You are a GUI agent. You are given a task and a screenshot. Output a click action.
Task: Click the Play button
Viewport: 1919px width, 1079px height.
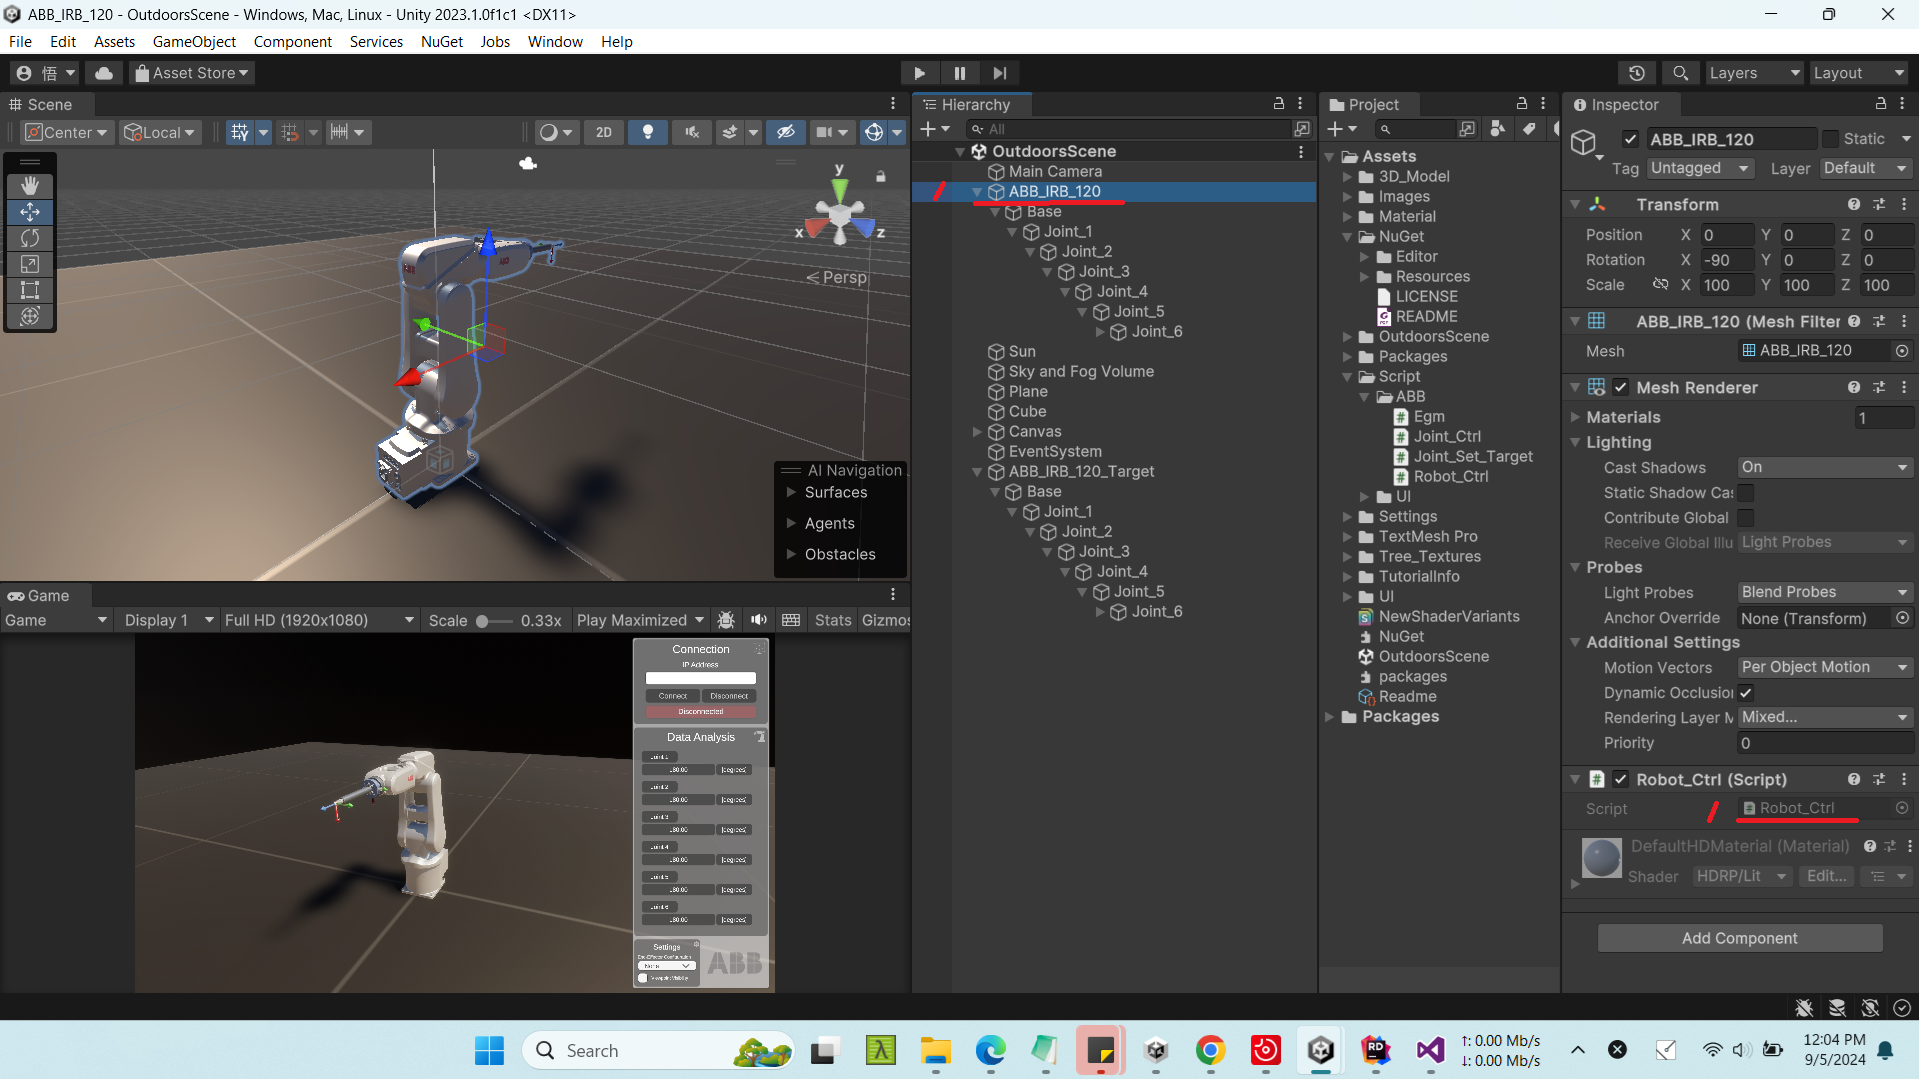tap(919, 73)
